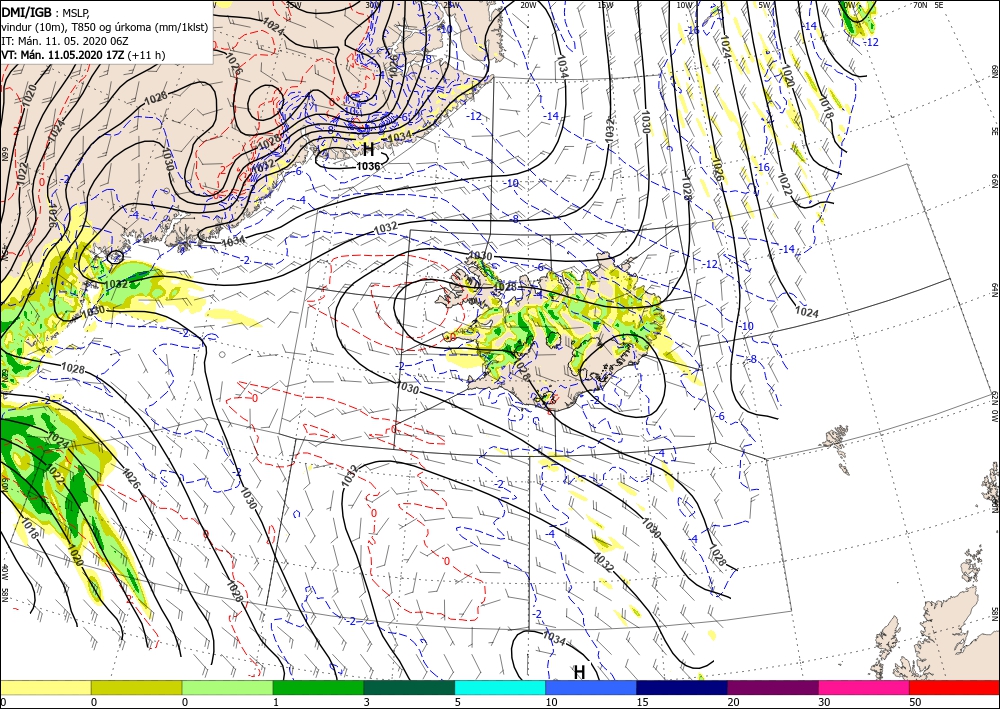Image resolution: width=1000 pixels, height=709 pixels.
Task: Pick the light green legend swatch
Action: click(x=227, y=687)
